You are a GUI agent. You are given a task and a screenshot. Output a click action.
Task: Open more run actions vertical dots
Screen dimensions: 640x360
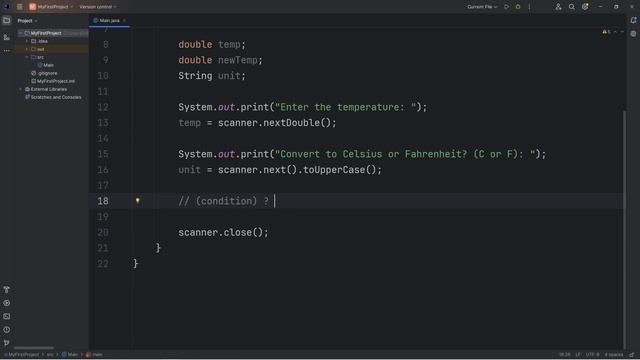tap(529, 7)
